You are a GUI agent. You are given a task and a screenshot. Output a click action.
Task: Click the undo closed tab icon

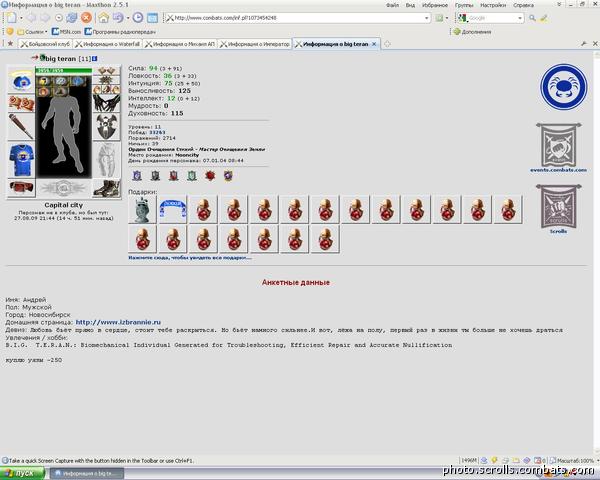118,18
